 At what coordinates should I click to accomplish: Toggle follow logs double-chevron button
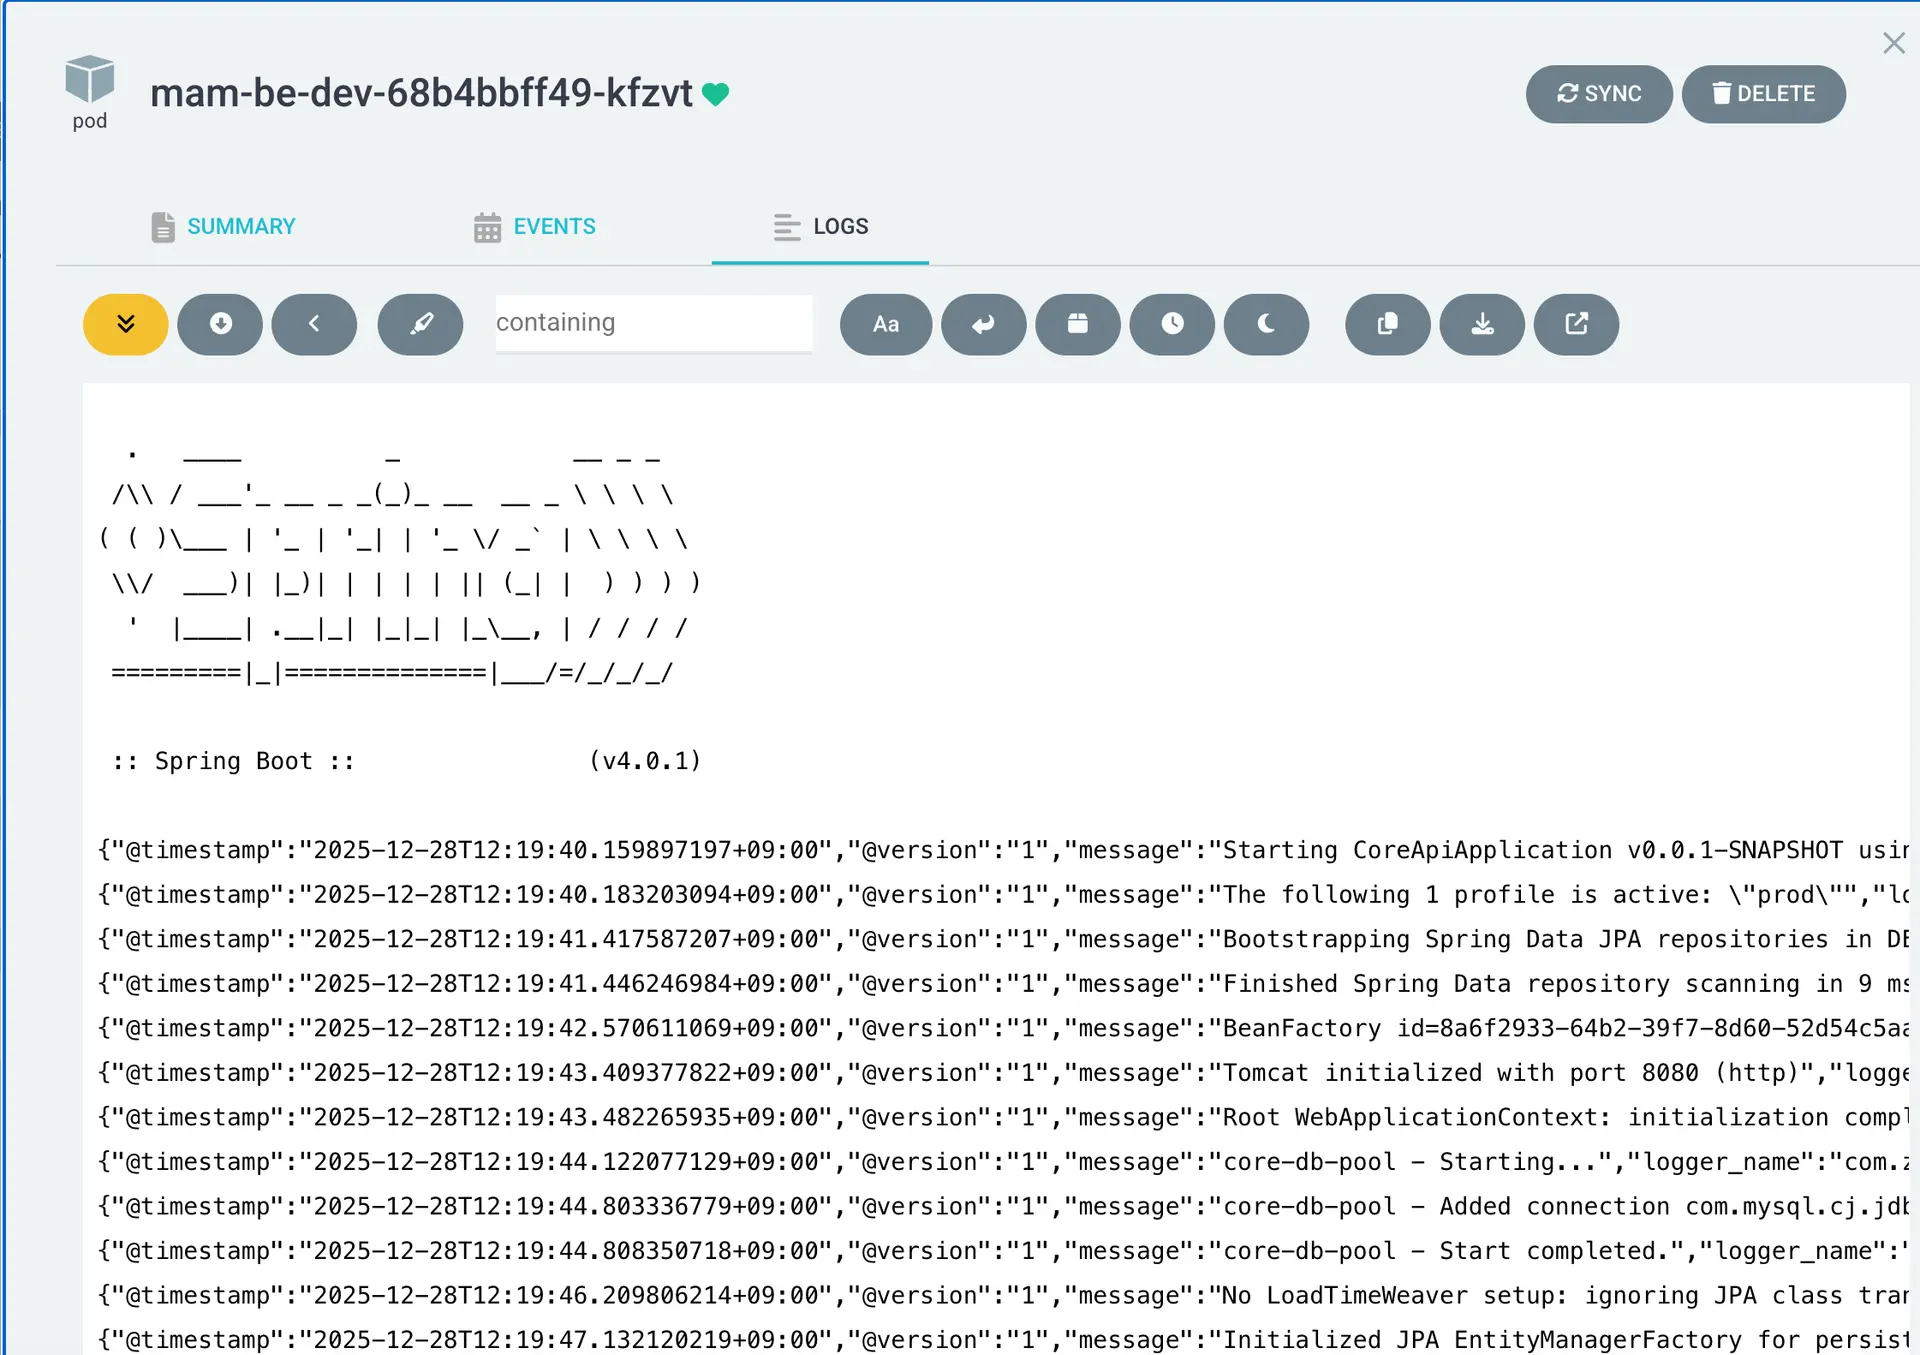click(x=125, y=324)
